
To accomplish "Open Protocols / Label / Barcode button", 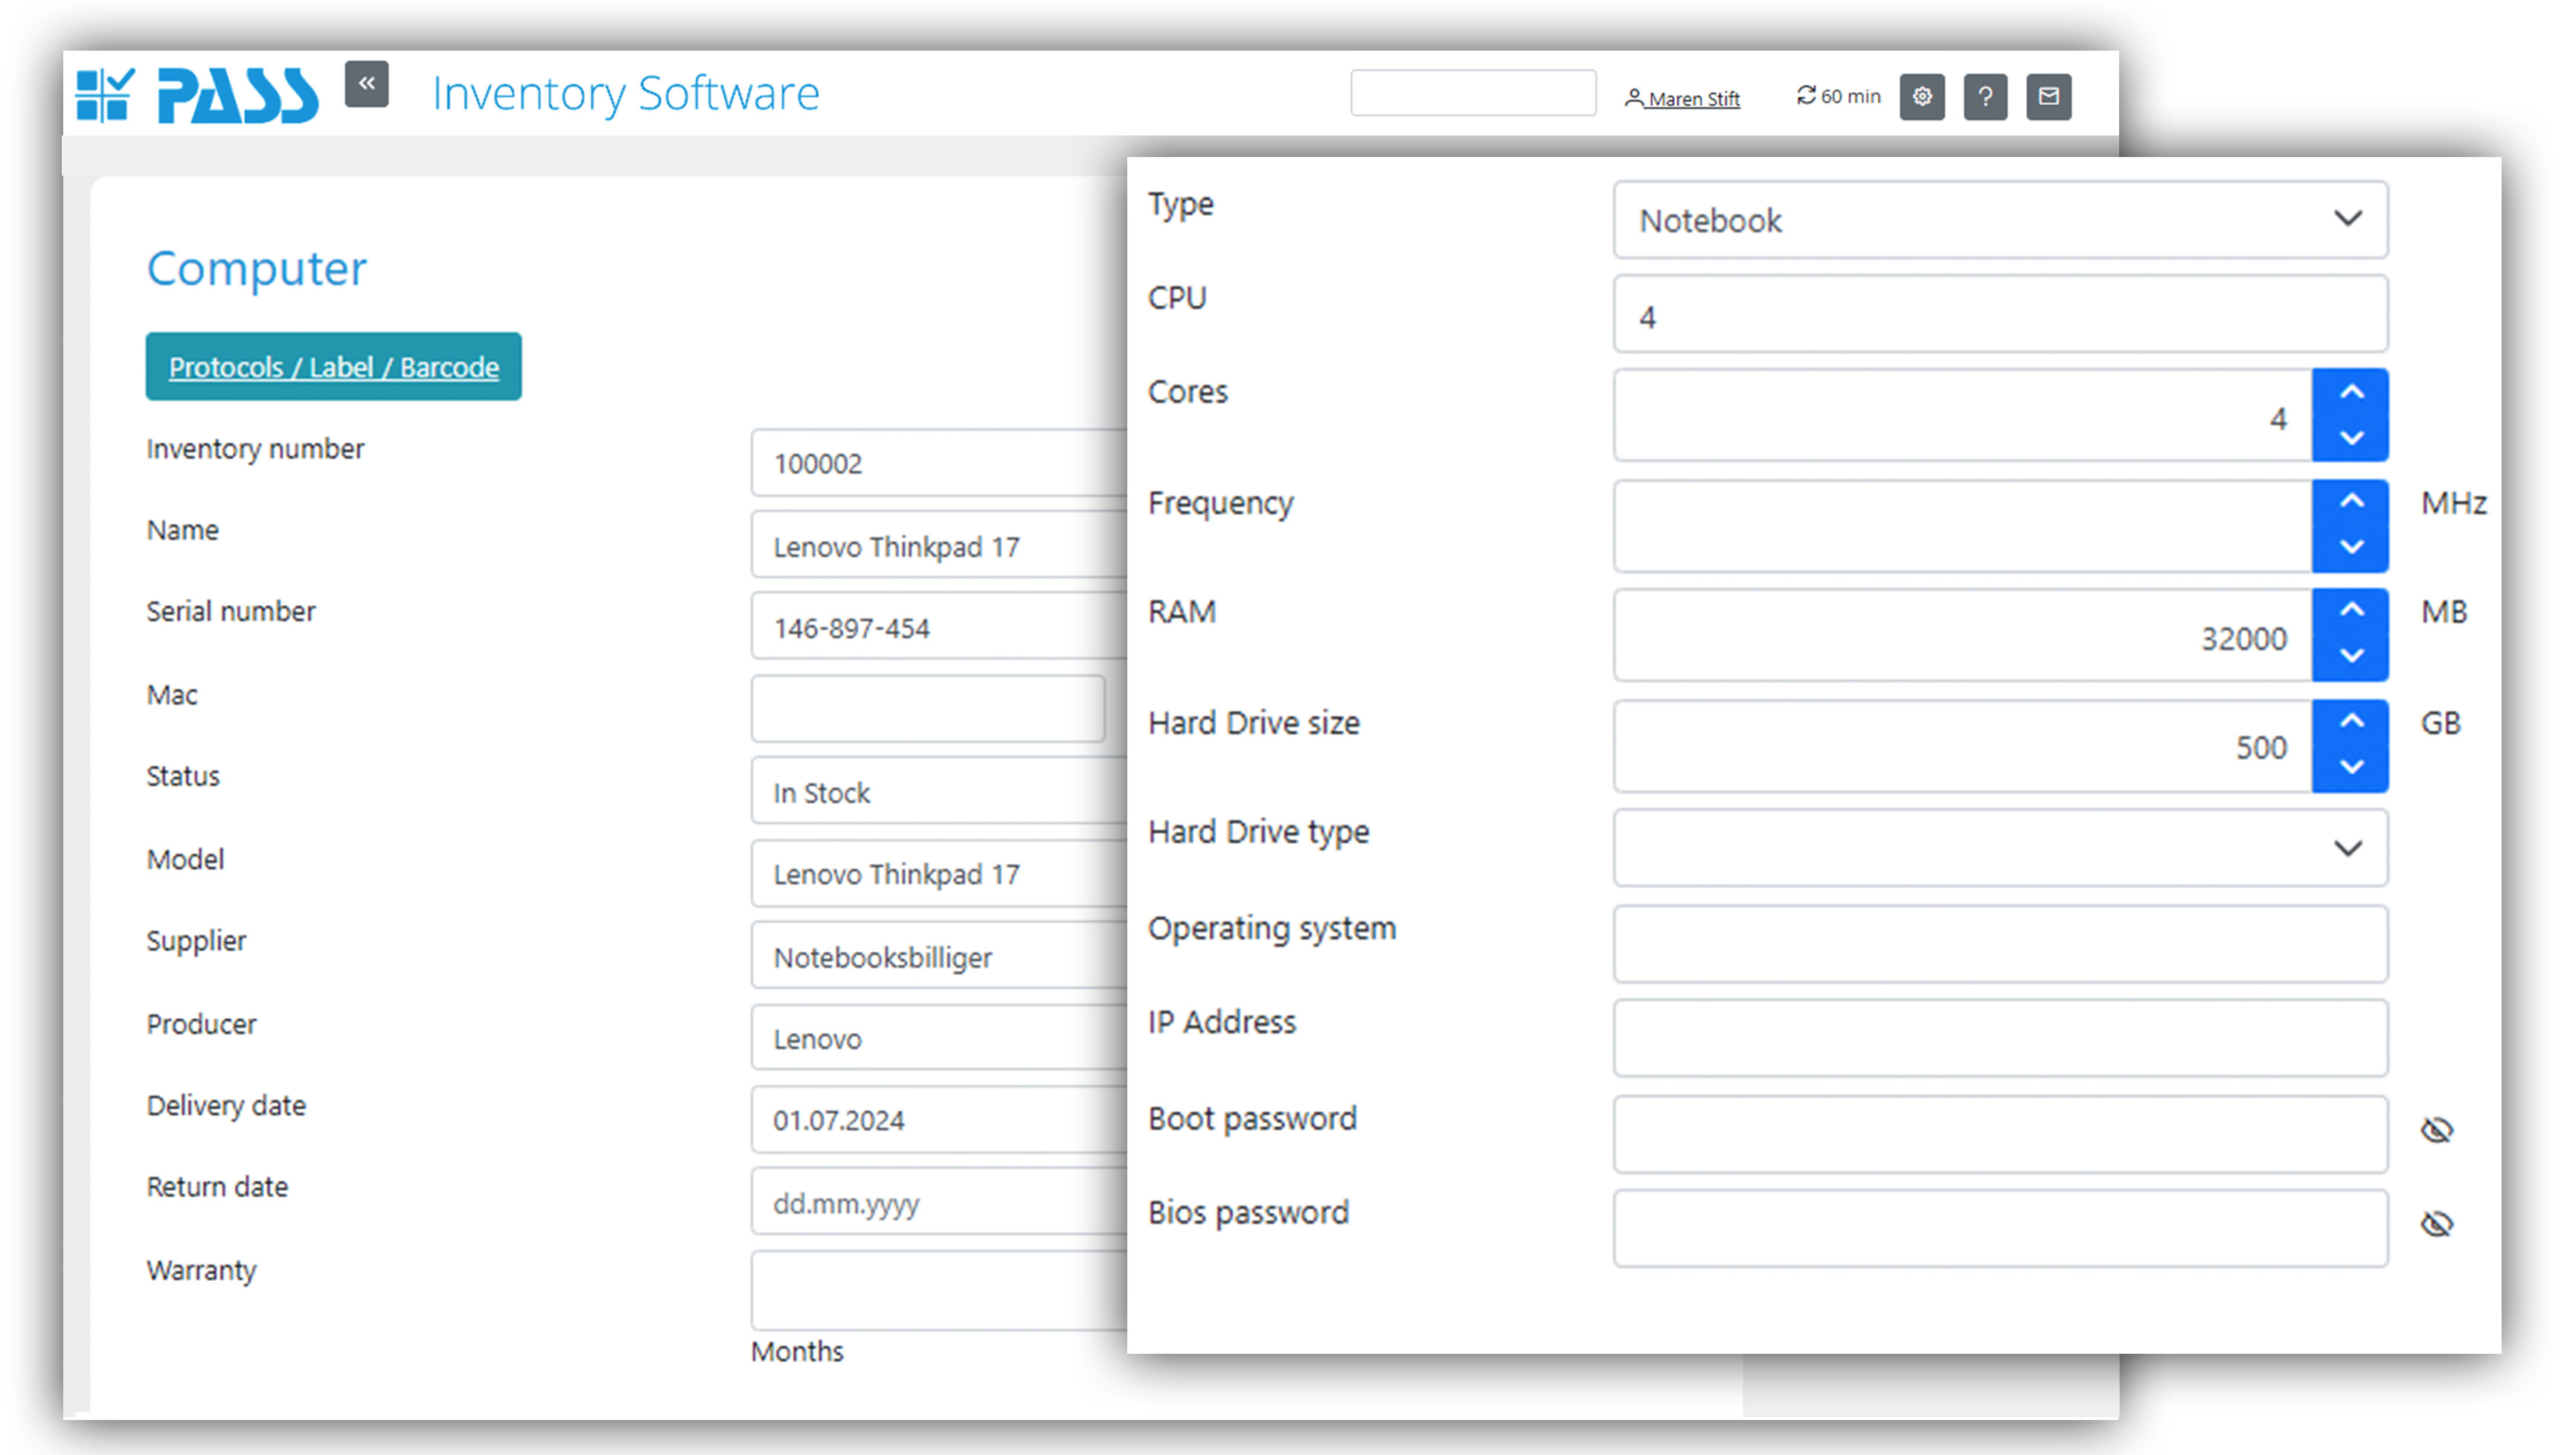I will (333, 367).
